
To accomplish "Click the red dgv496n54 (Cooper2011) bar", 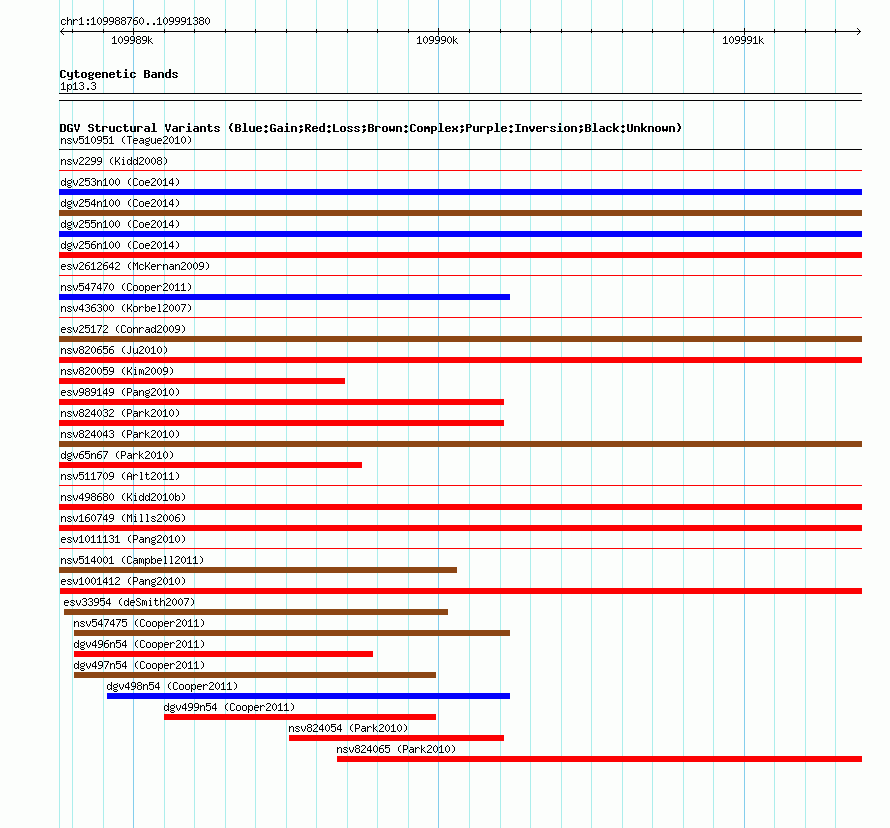I will [x=223, y=654].
